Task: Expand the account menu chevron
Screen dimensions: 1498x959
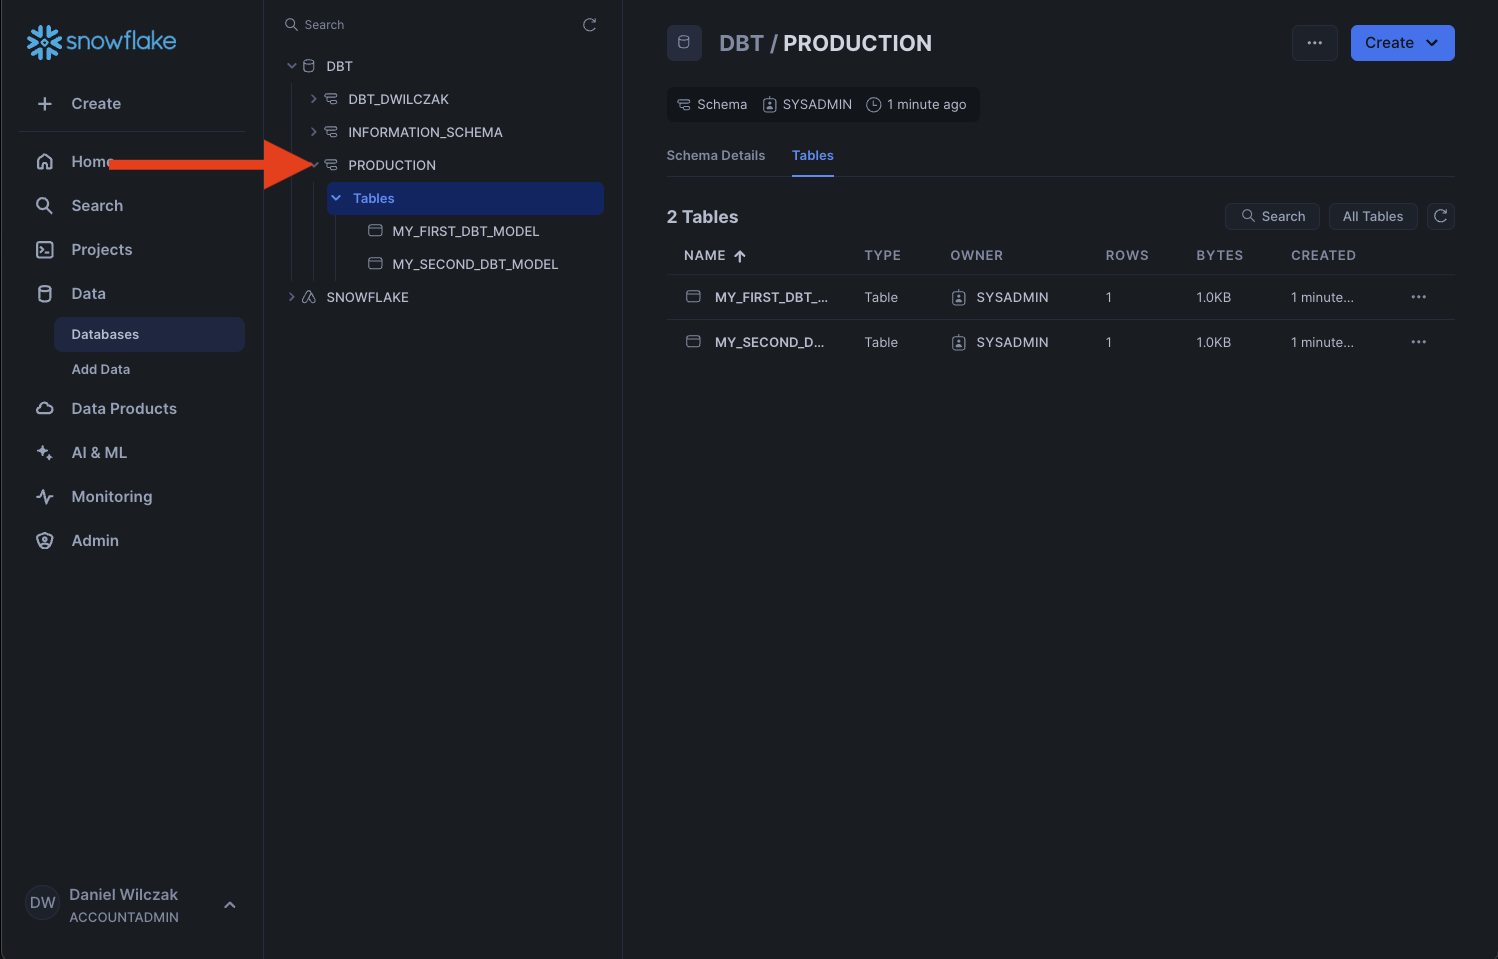Action: coord(230,905)
